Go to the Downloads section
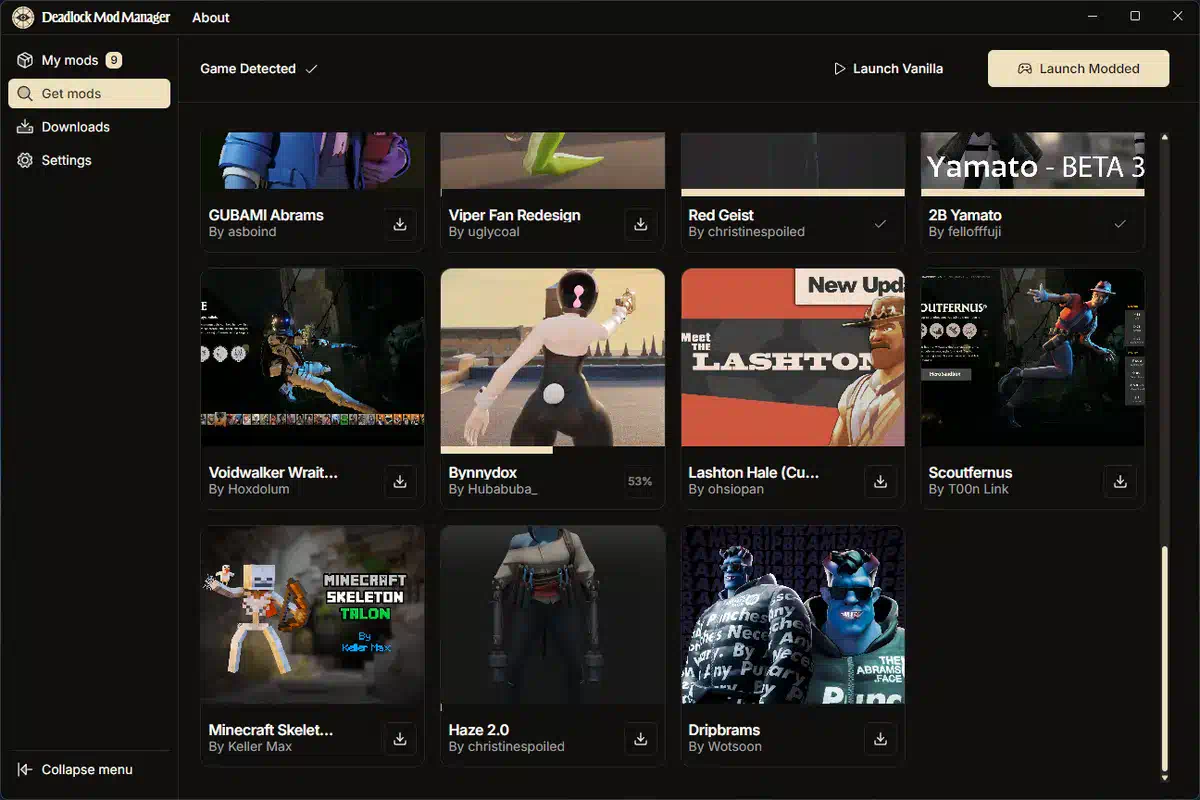Viewport: 1200px width, 800px height. 89,127
